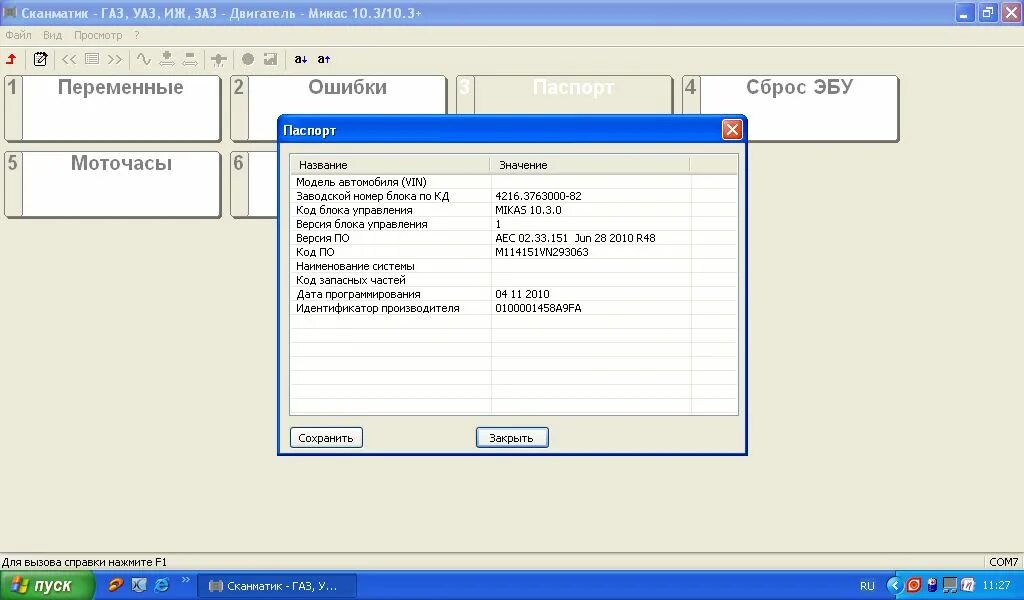
Task: Click the RU language indicator
Action: [x=867, y=586]
